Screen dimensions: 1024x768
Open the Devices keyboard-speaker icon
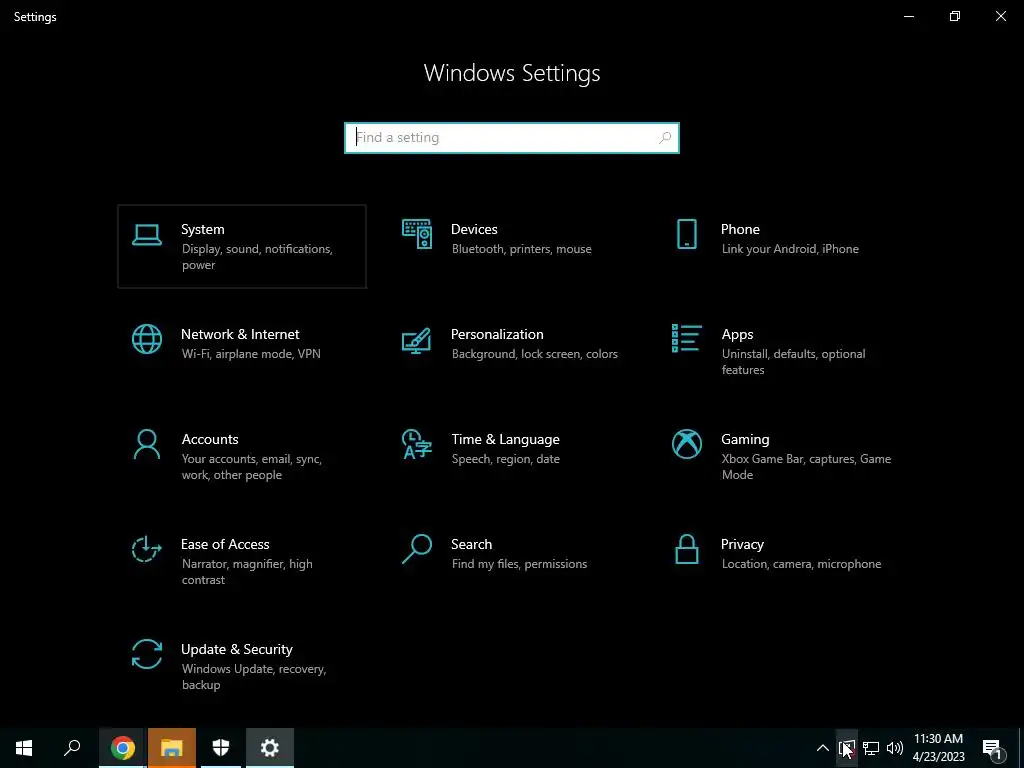tap(417, 234)
